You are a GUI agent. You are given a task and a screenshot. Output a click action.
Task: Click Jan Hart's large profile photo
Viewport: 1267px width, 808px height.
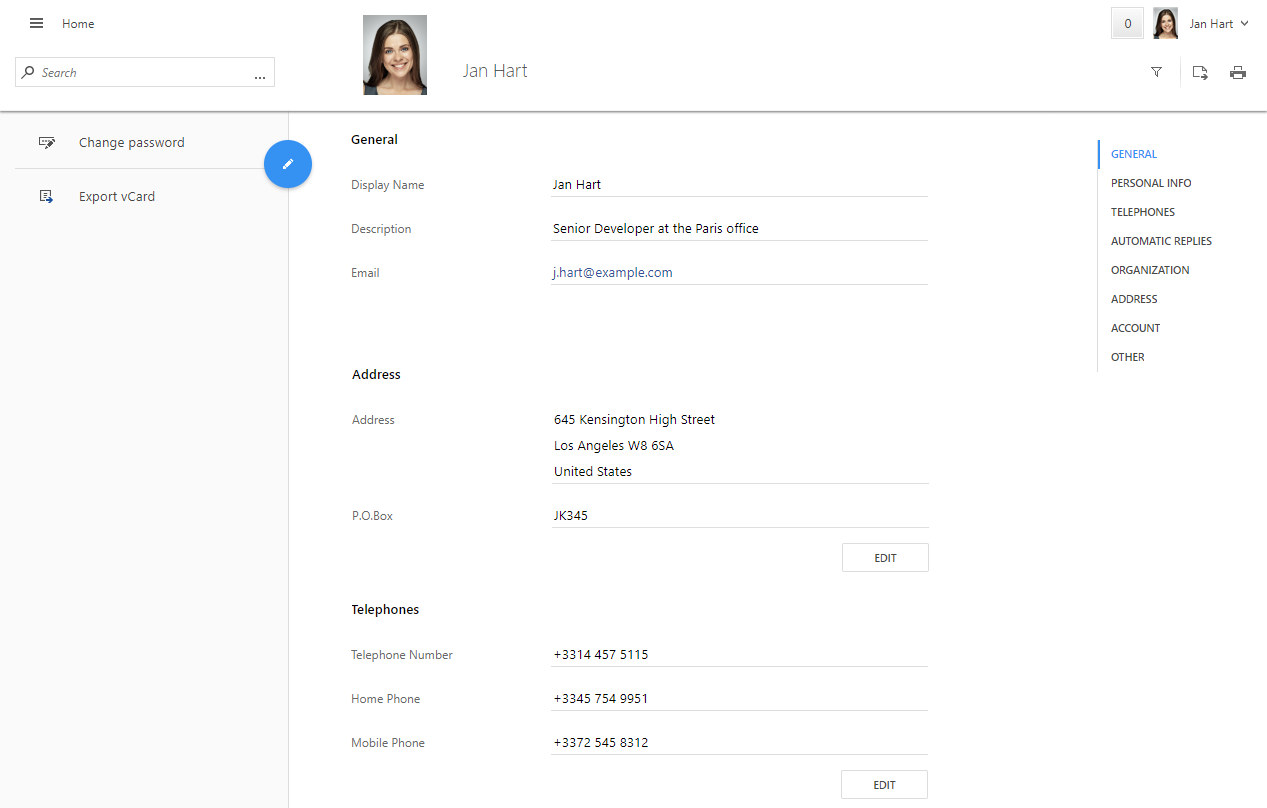394,54
